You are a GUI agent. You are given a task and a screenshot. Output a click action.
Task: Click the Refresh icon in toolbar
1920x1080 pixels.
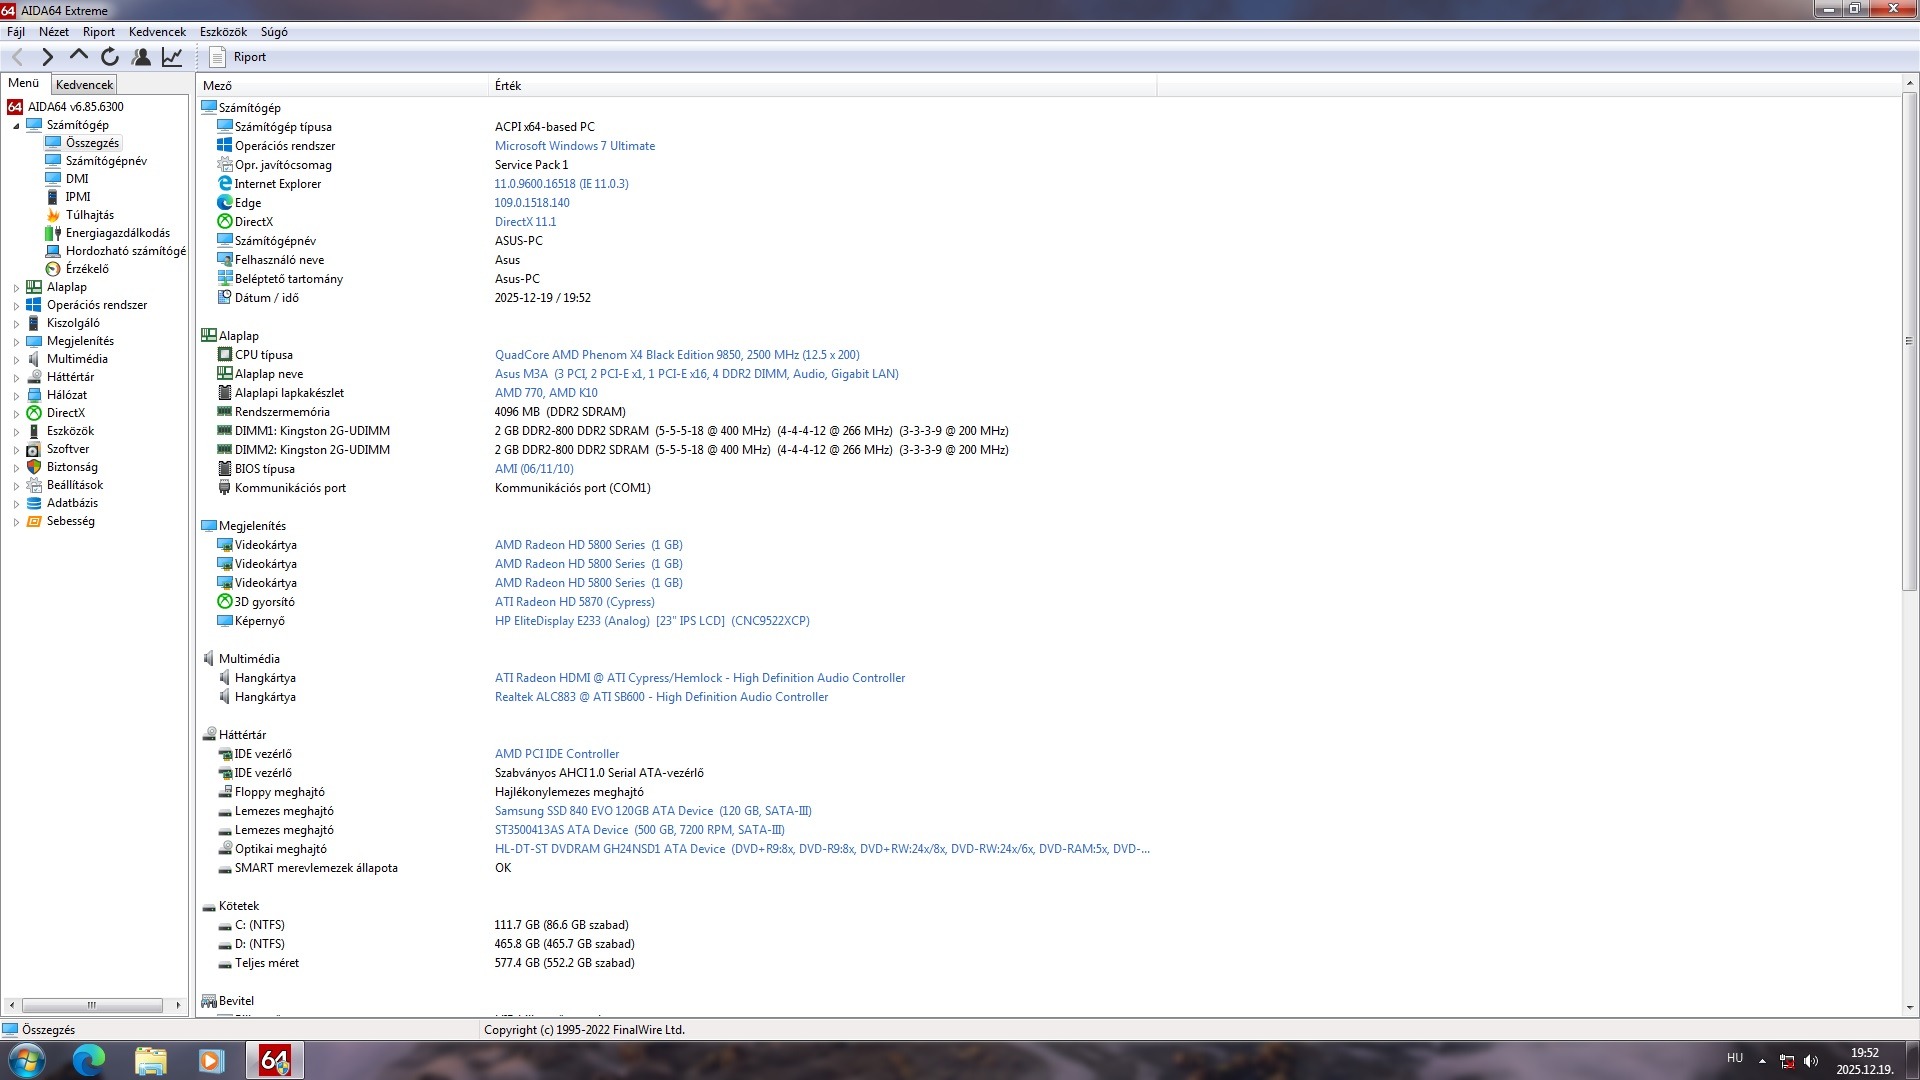(110, 57)
